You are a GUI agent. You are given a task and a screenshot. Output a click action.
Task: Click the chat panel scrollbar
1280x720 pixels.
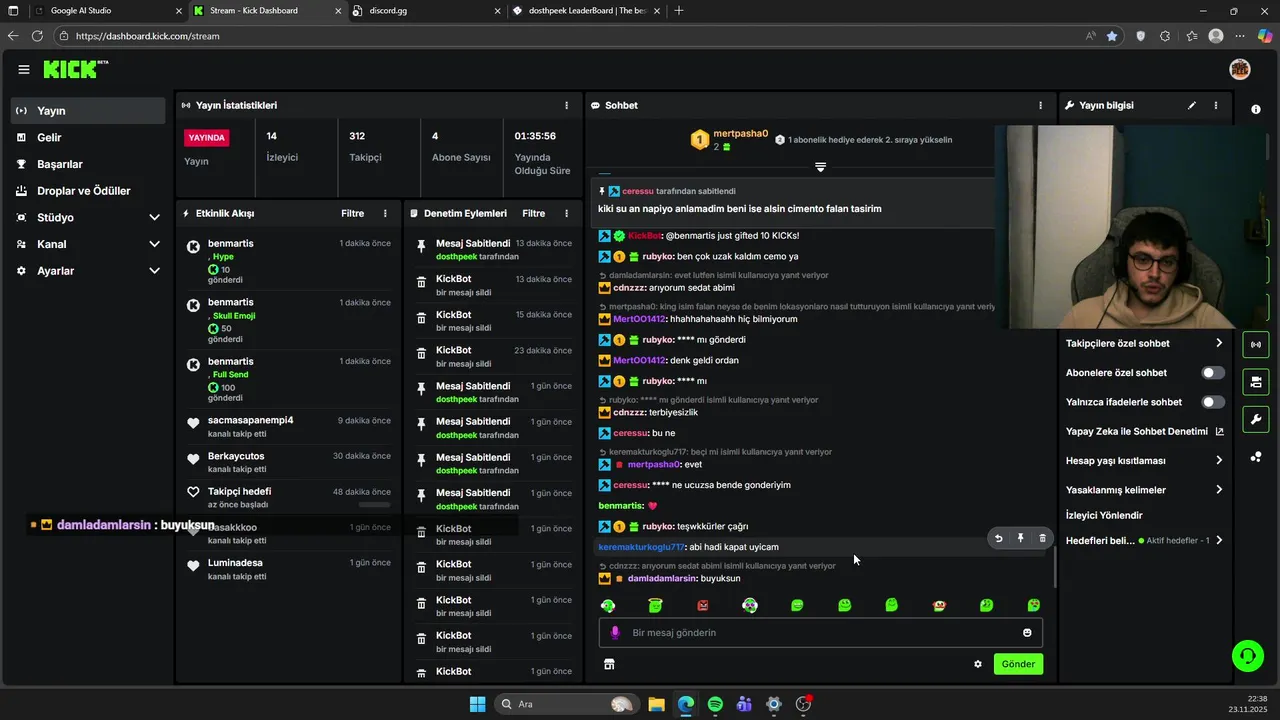coord(1055,568)
